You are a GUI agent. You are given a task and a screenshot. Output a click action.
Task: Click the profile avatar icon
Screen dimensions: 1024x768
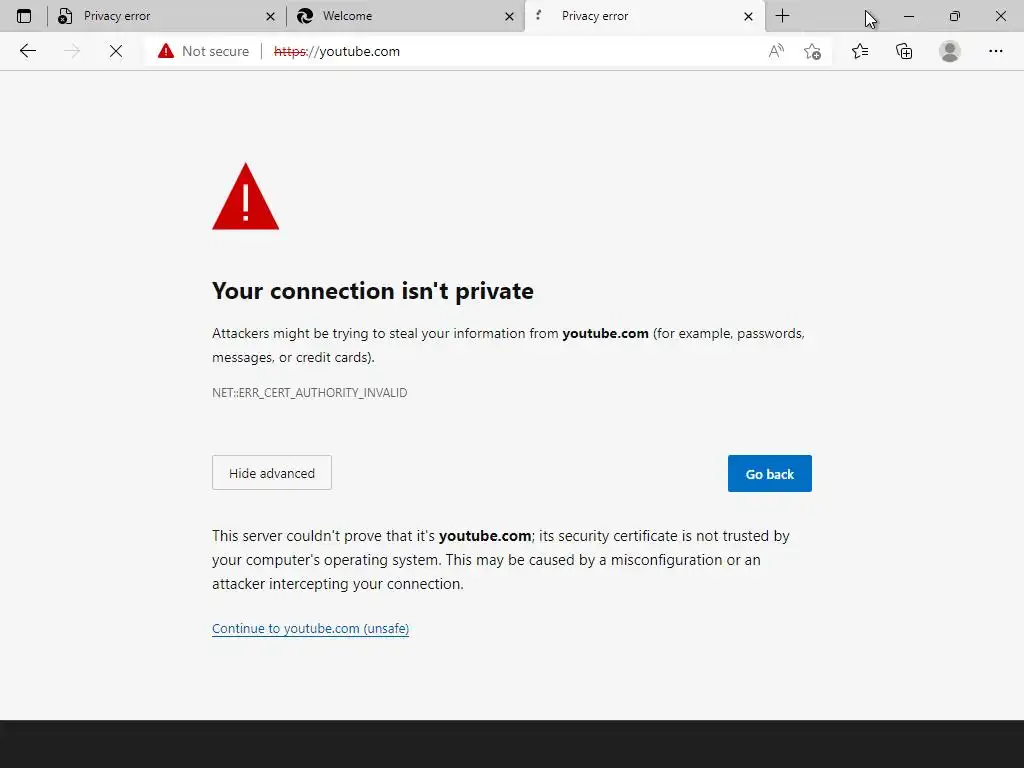click(950, 51)
